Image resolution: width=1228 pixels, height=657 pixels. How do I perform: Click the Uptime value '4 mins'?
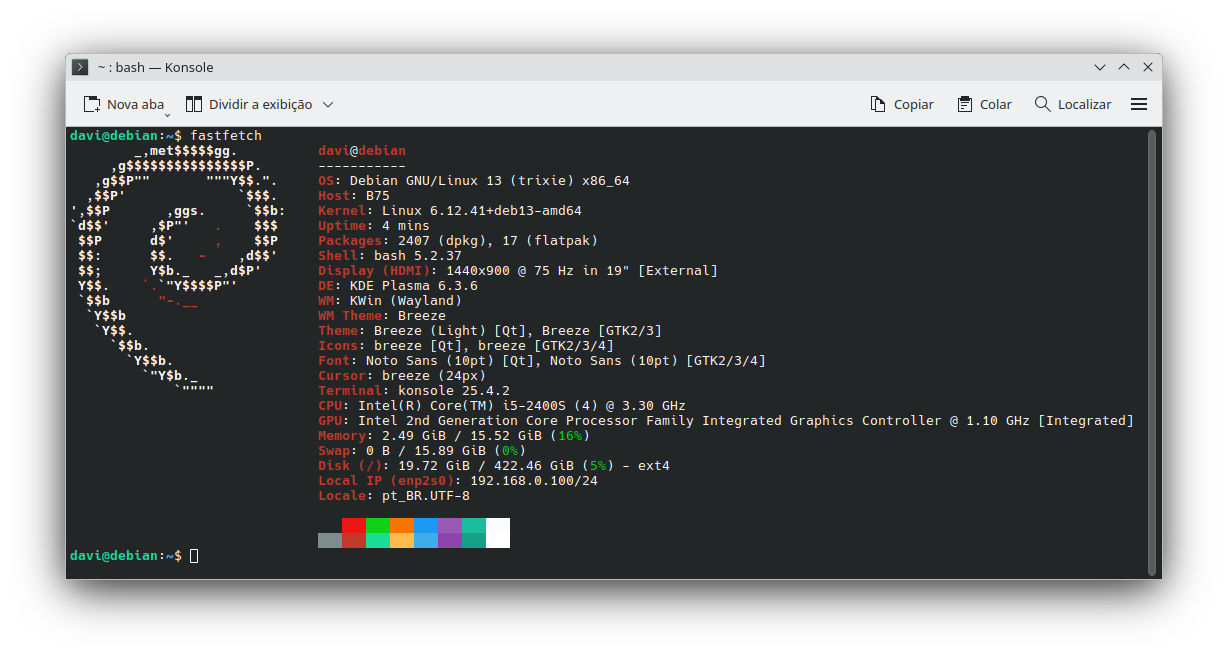(x=406, y=226)
